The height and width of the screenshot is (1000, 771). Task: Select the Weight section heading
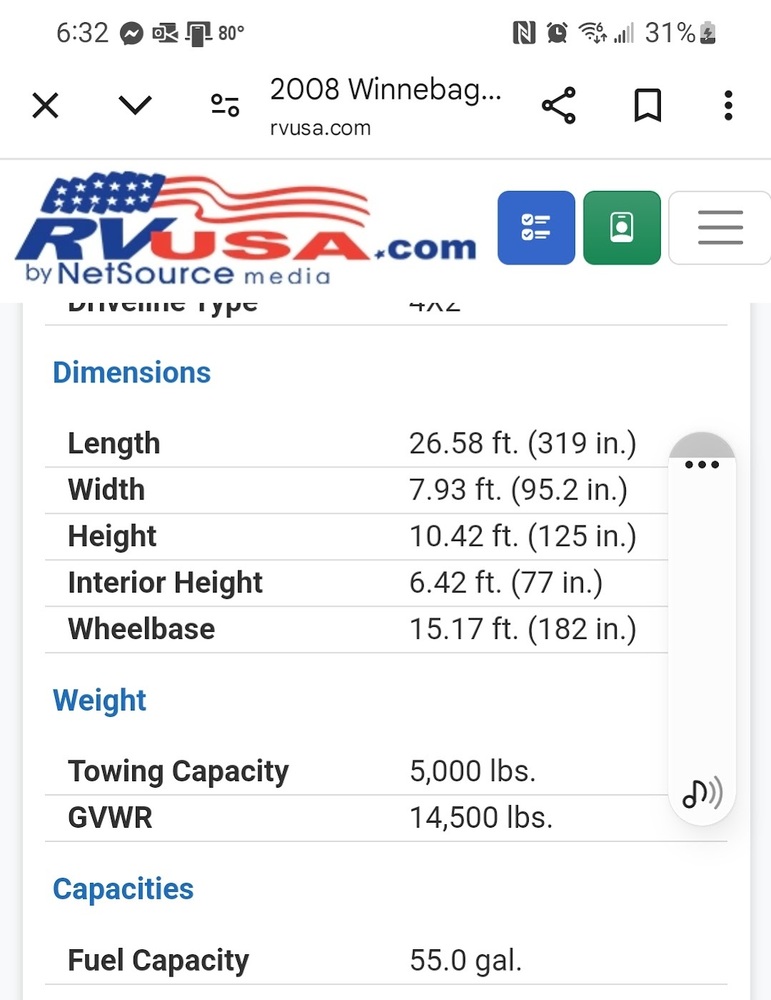(99, 700)
